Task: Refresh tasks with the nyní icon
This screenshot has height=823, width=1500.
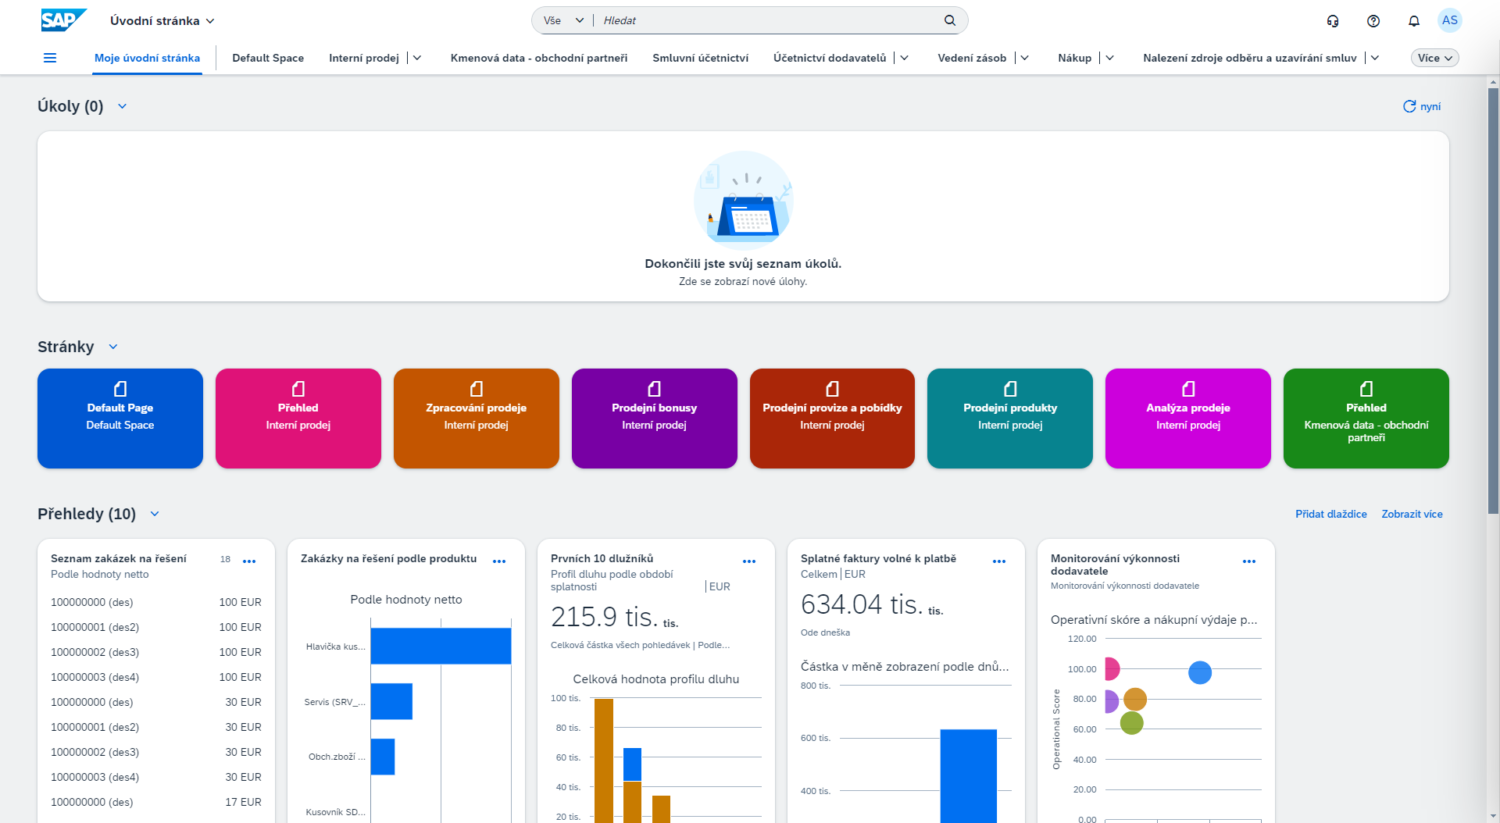Action: 1409,106
